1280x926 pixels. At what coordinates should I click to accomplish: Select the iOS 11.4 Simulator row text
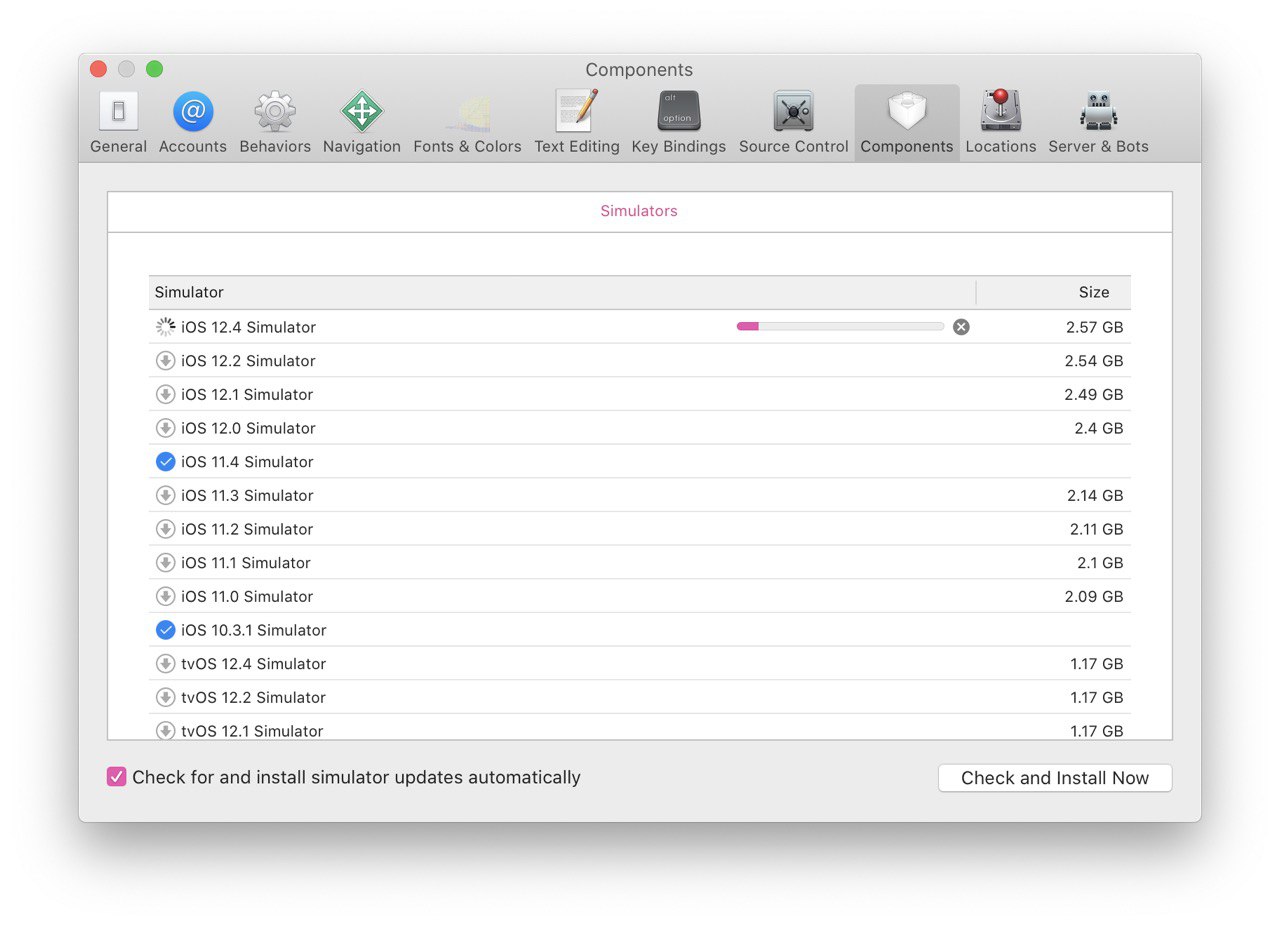247,462
